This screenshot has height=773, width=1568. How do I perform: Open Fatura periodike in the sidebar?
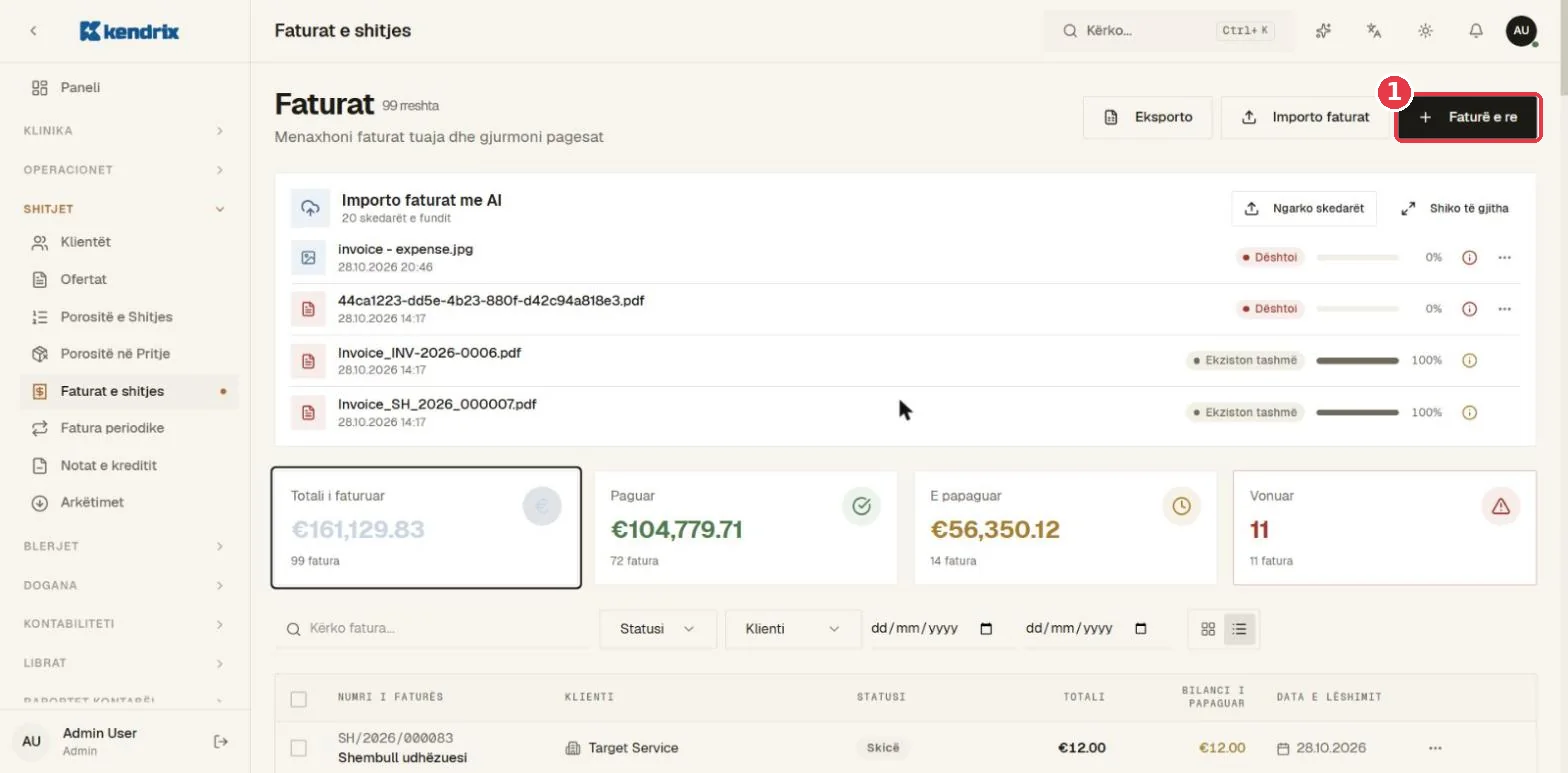[129, 428]
